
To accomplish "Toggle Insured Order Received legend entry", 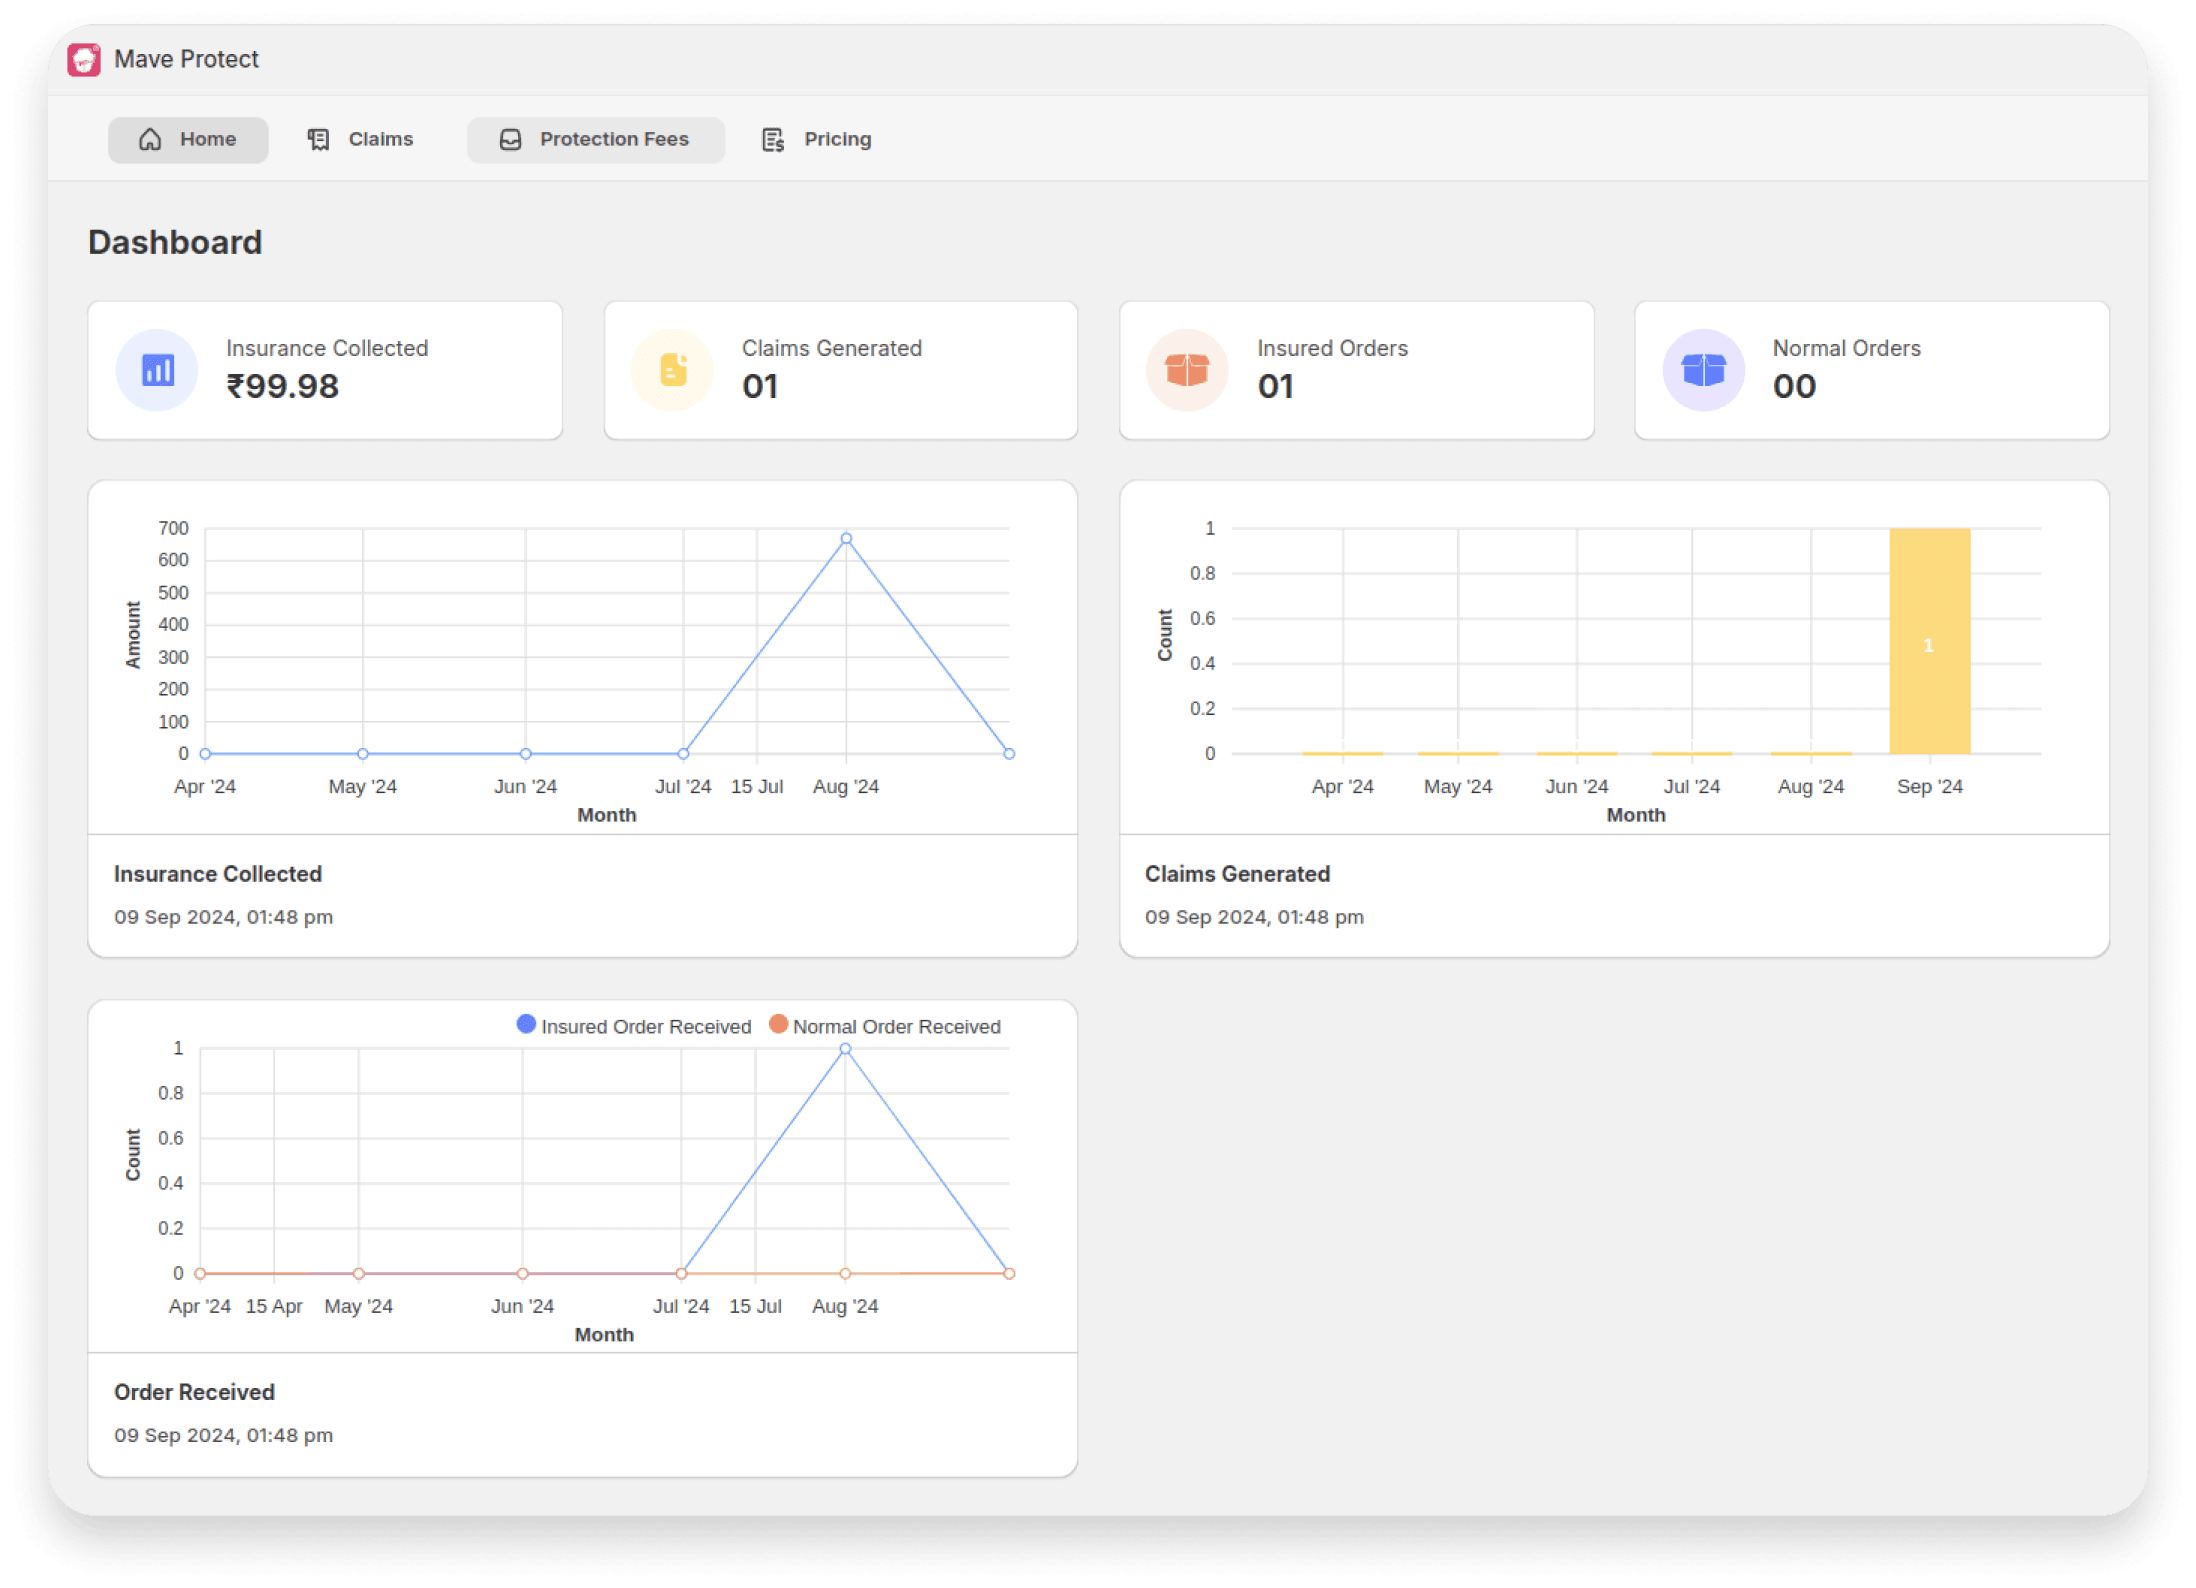I will pos(634,1026).
